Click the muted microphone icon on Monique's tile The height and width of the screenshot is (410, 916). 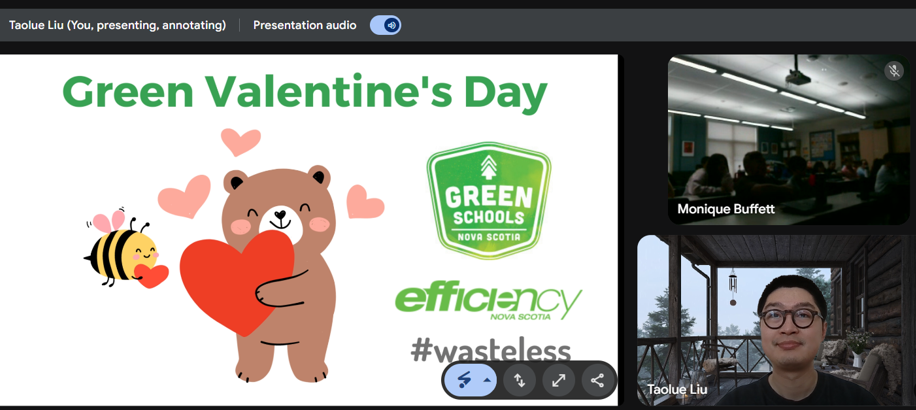(893, 71)
